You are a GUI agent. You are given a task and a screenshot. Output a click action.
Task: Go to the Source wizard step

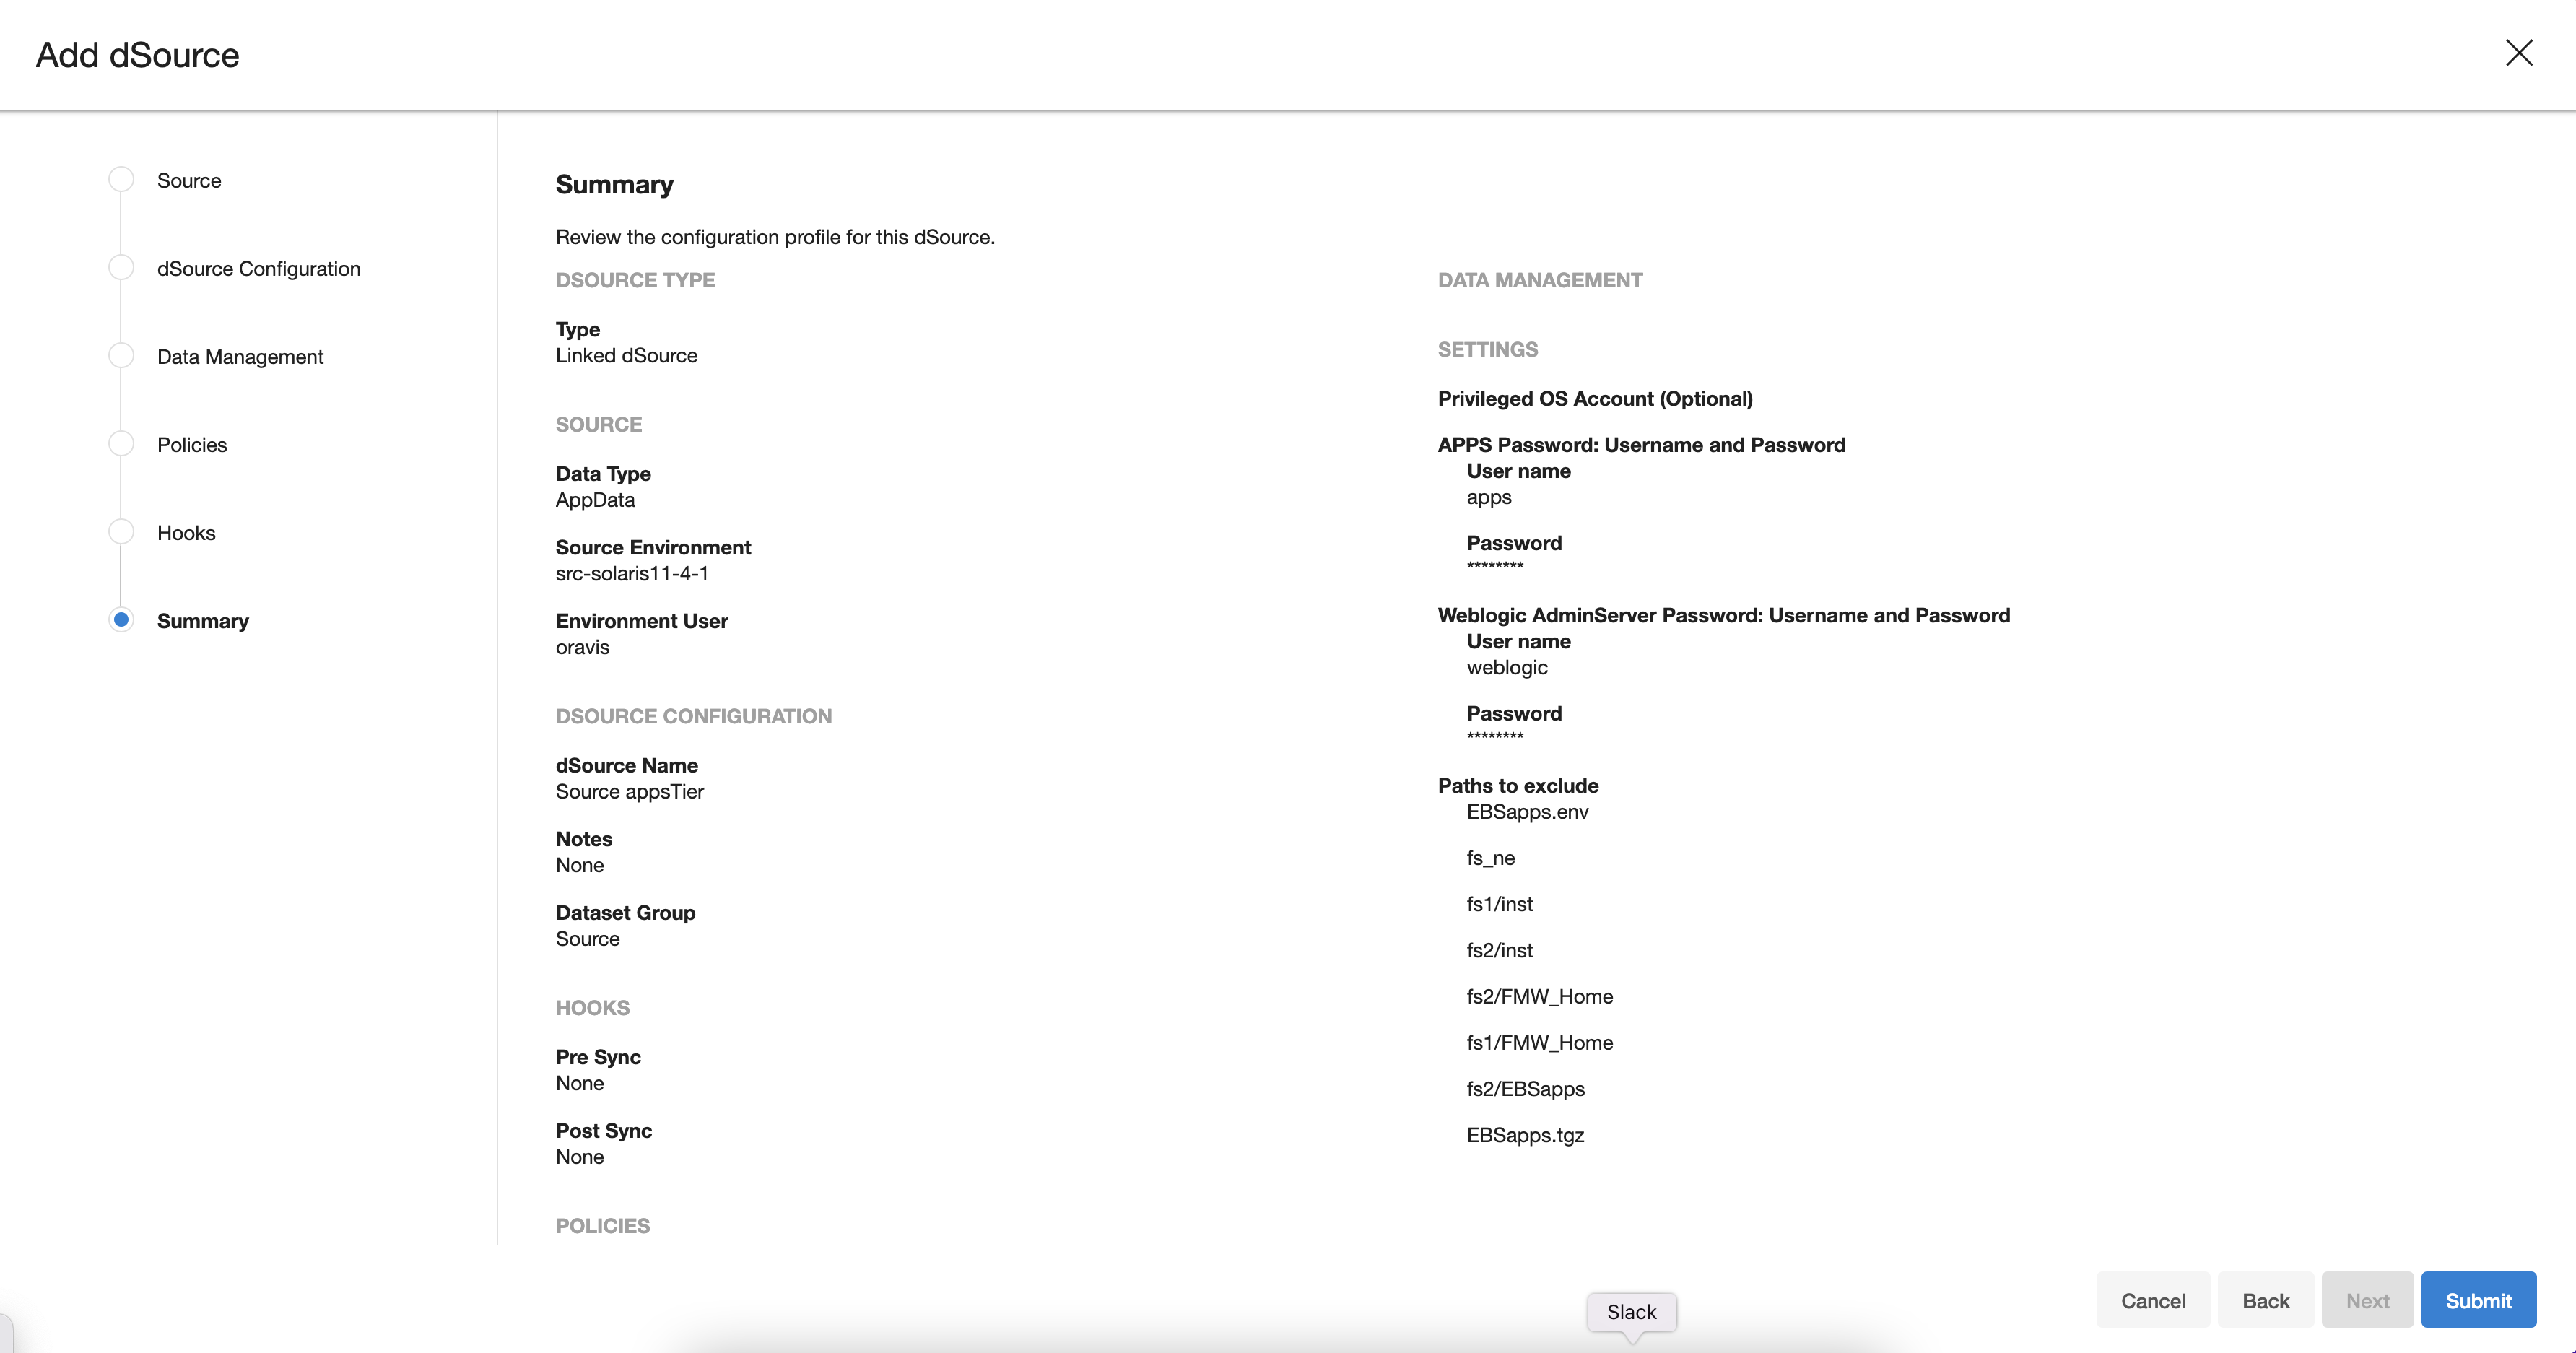189,181
